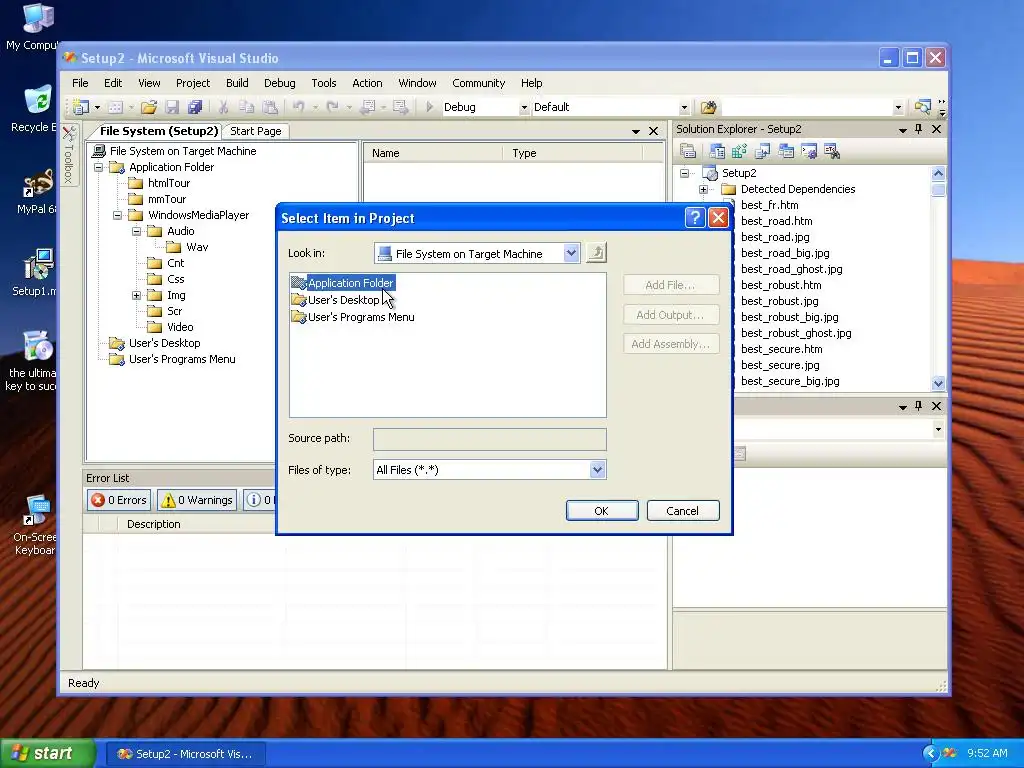1024x768 pixels.
Task: Click Setup2 taskbar button
Action: coord(185,754)
